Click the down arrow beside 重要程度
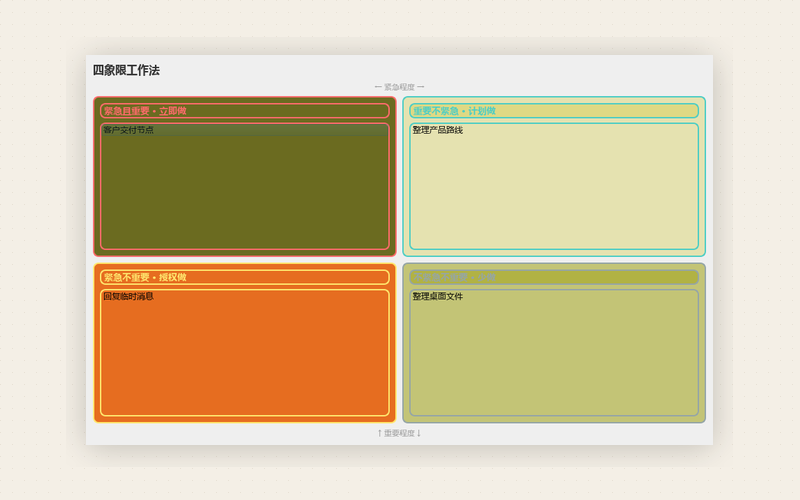800x500 pixels. coord(419,433)
